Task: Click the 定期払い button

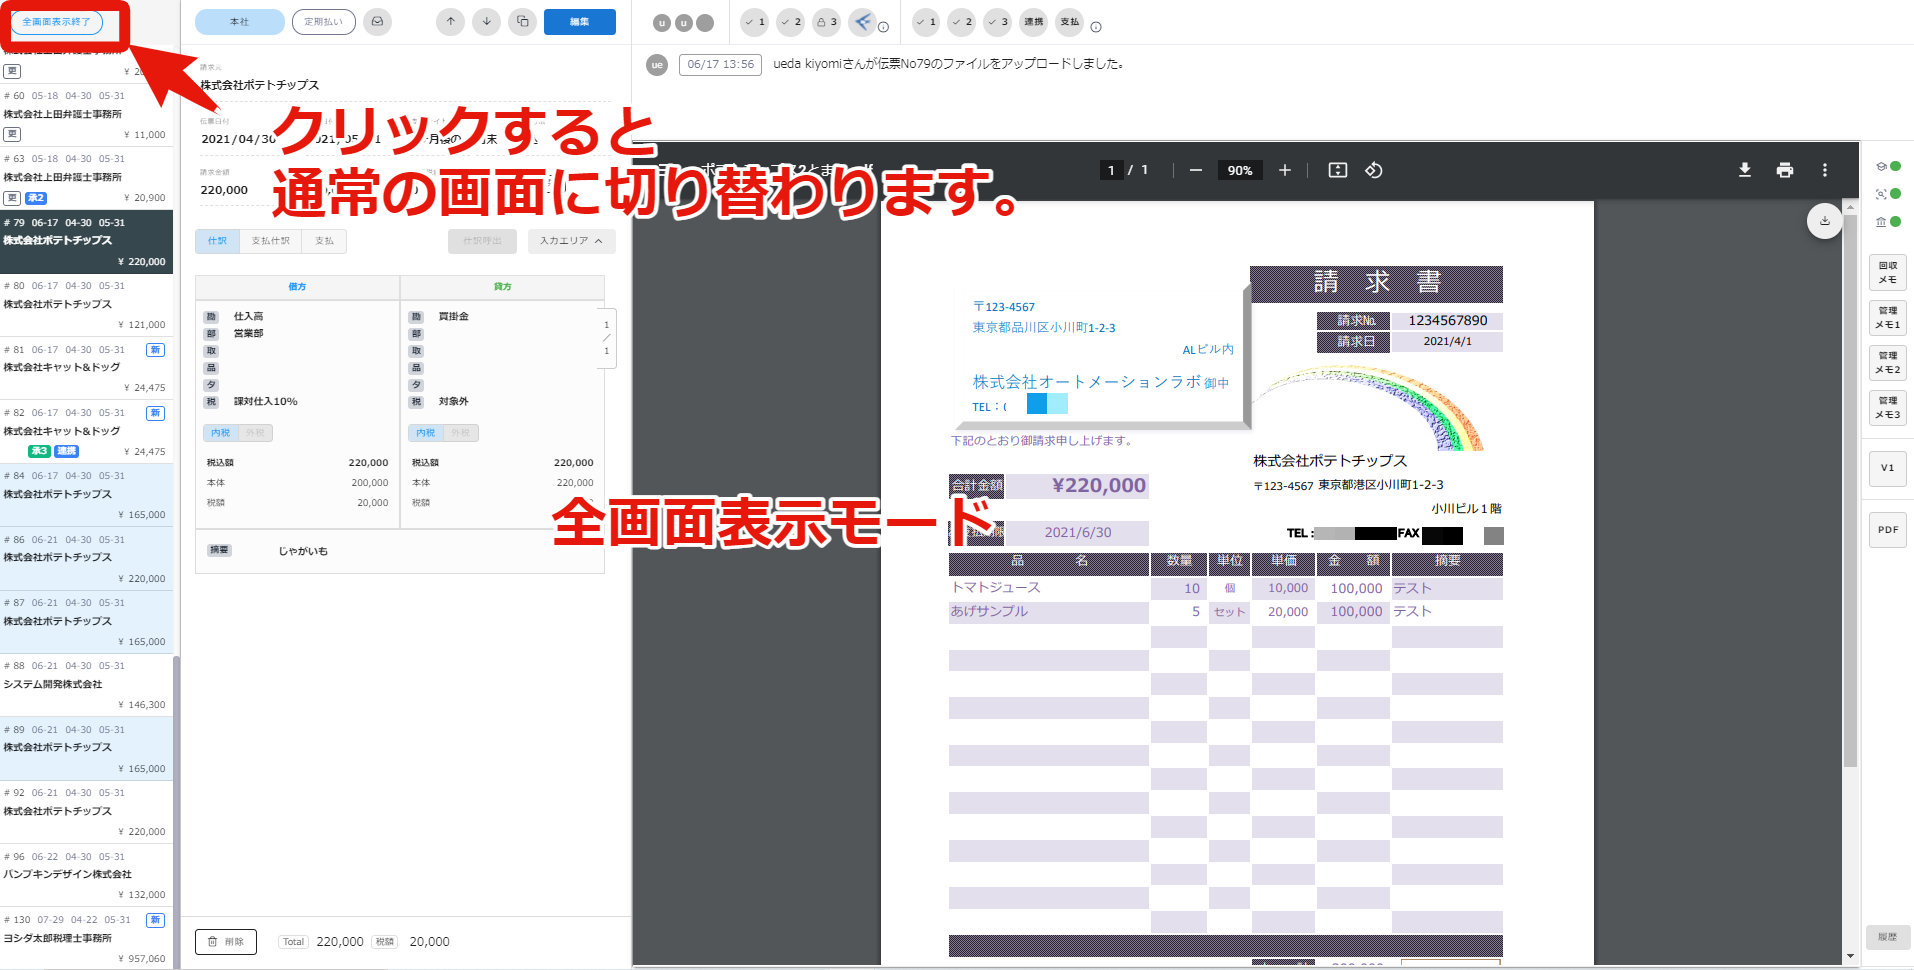Action: [324, 22]
